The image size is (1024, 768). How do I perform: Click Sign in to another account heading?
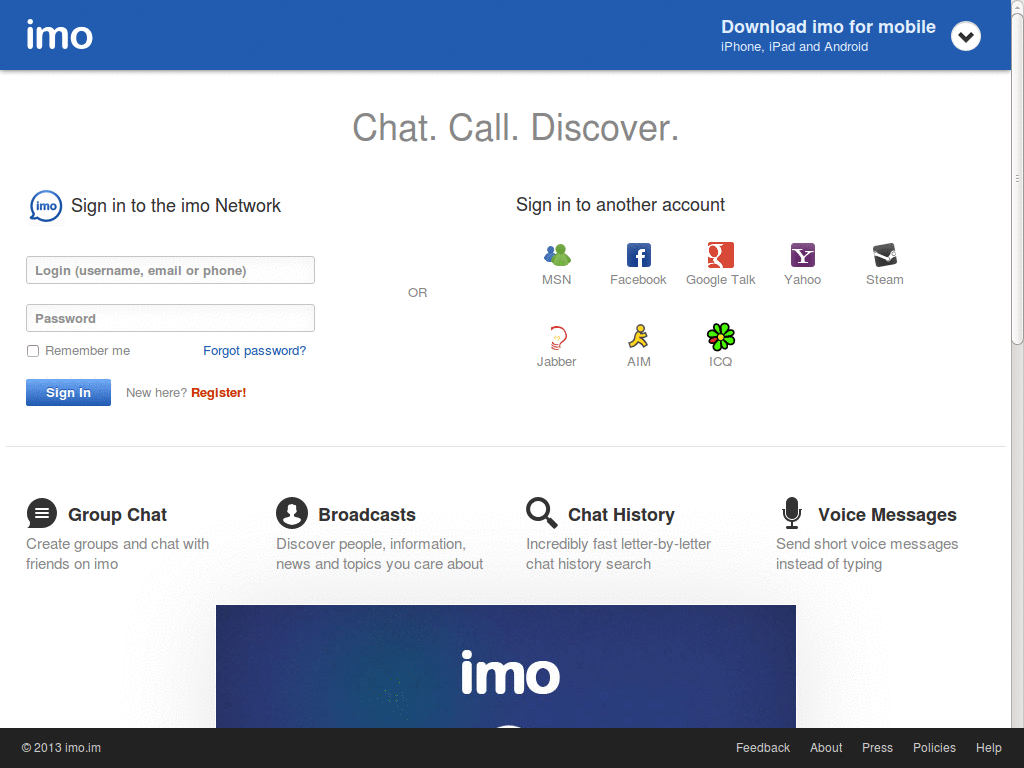click(x=620, y=205)
